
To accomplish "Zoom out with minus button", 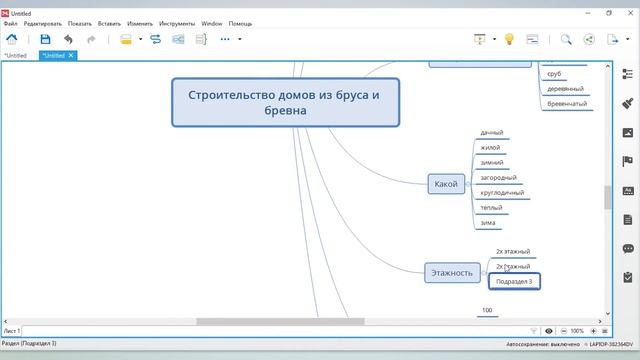I will point(564,331).
